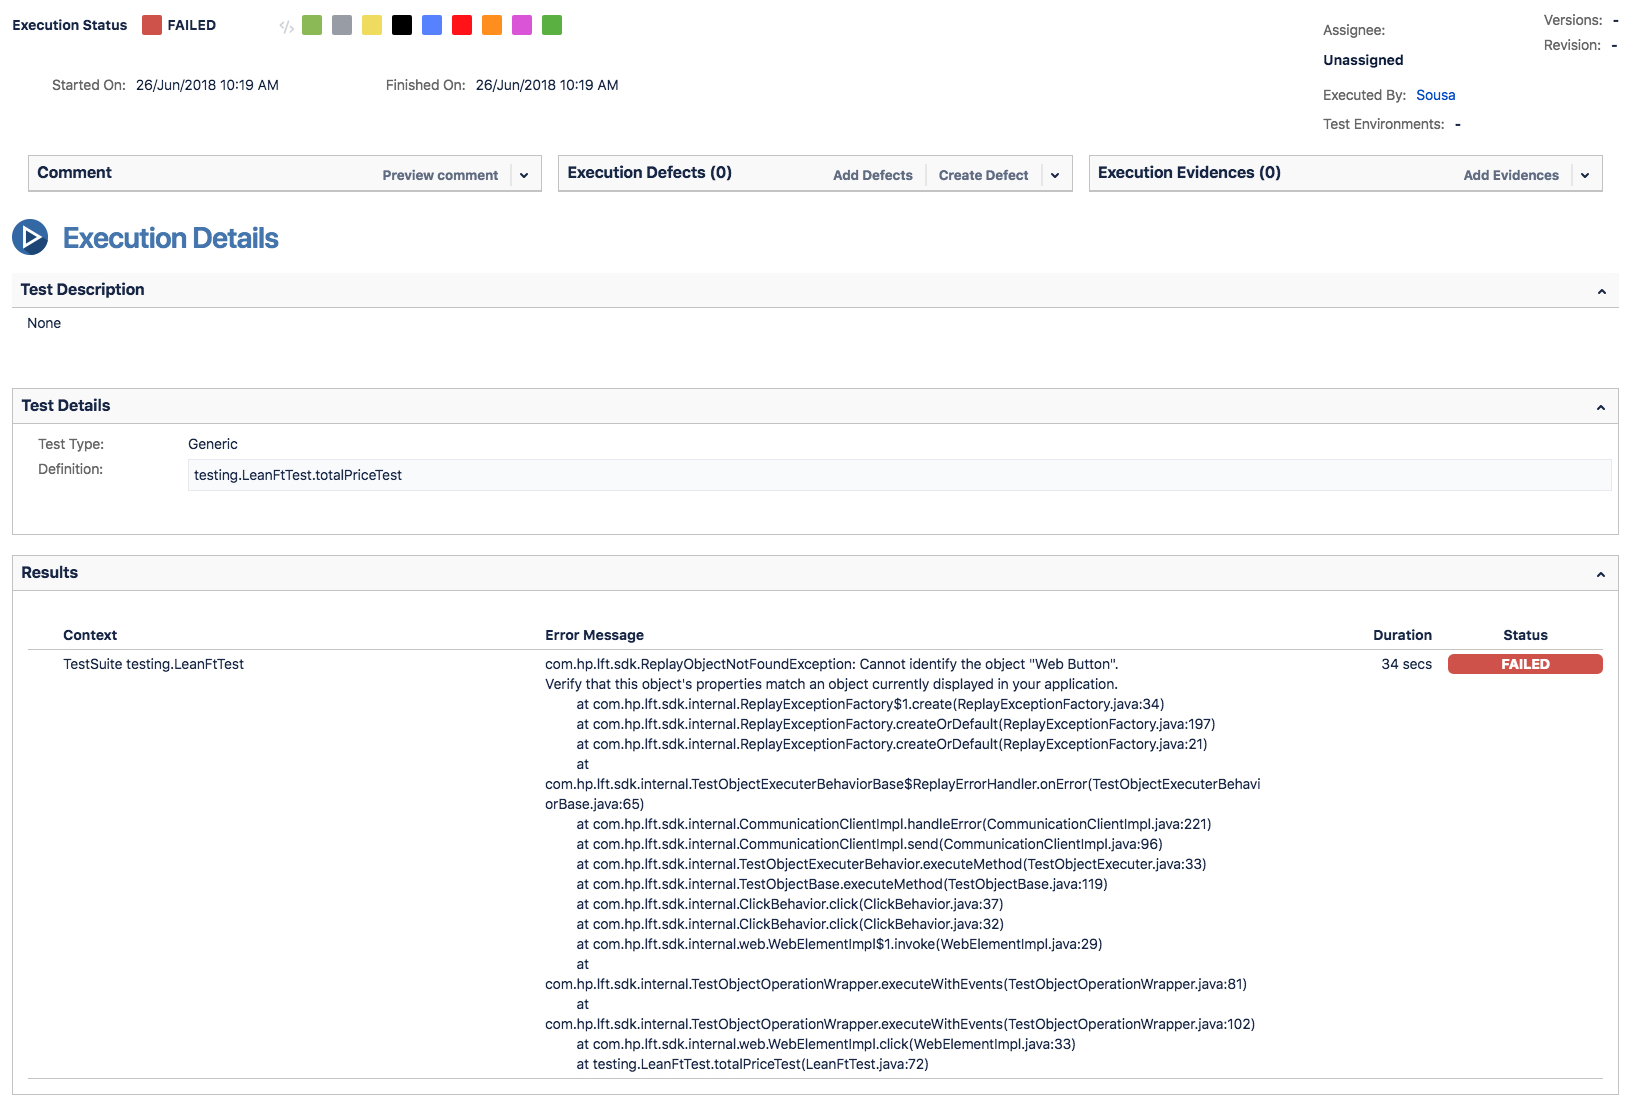This screenshot has width=1631, height=1110.
Task: Click the ReplayObjectNotFoundException error message line
Action: (x=831, y=664)
